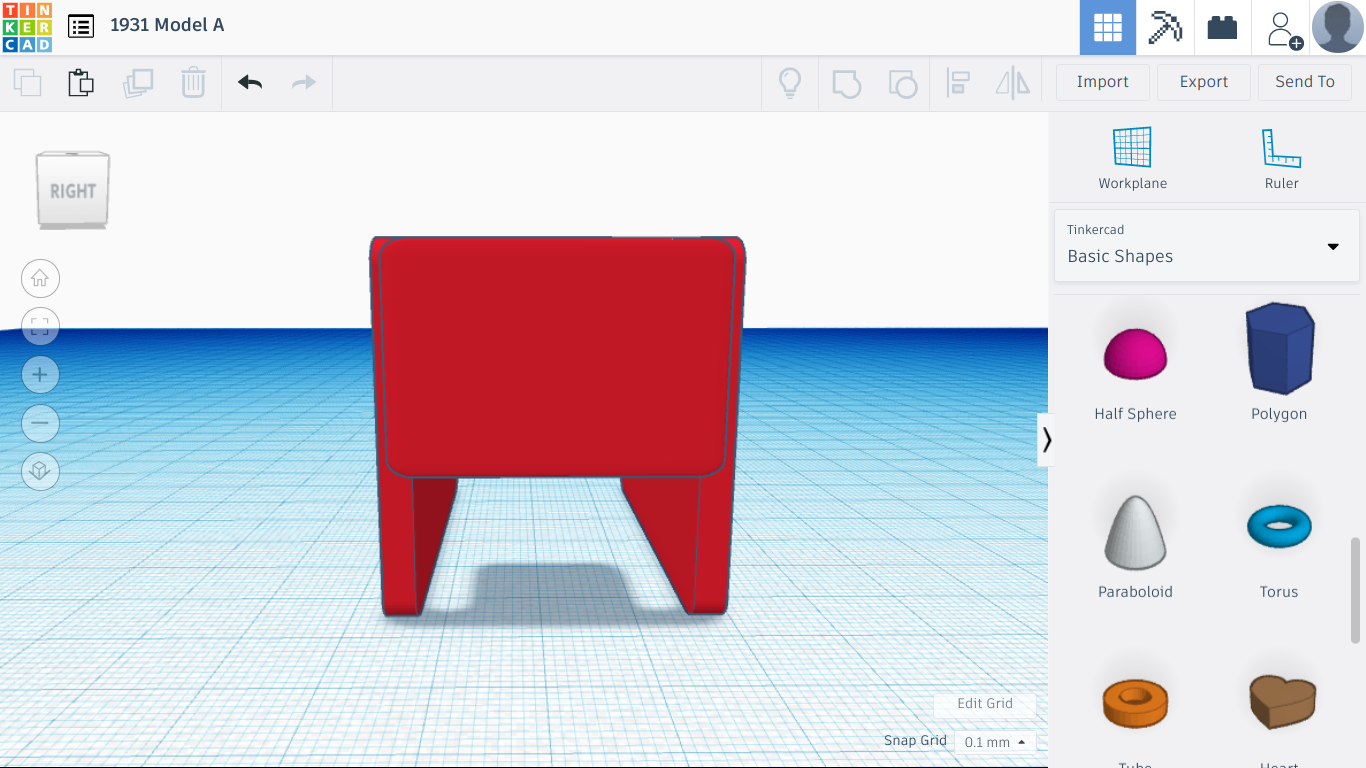Click the Edit Grid button
Screen dimensions: 1366x768
click(984, 703)
